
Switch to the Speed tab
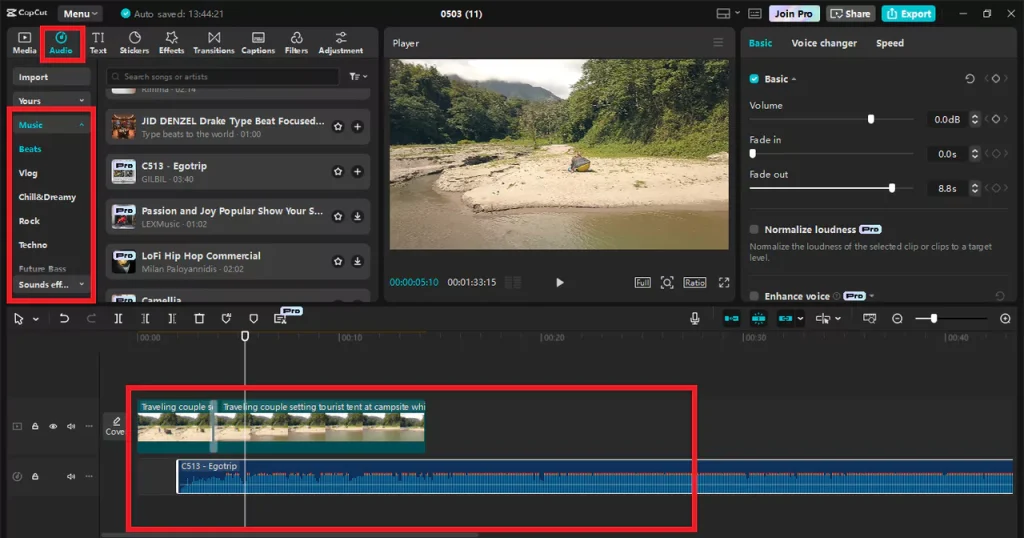pyautogui.click(x=889, y=43)
